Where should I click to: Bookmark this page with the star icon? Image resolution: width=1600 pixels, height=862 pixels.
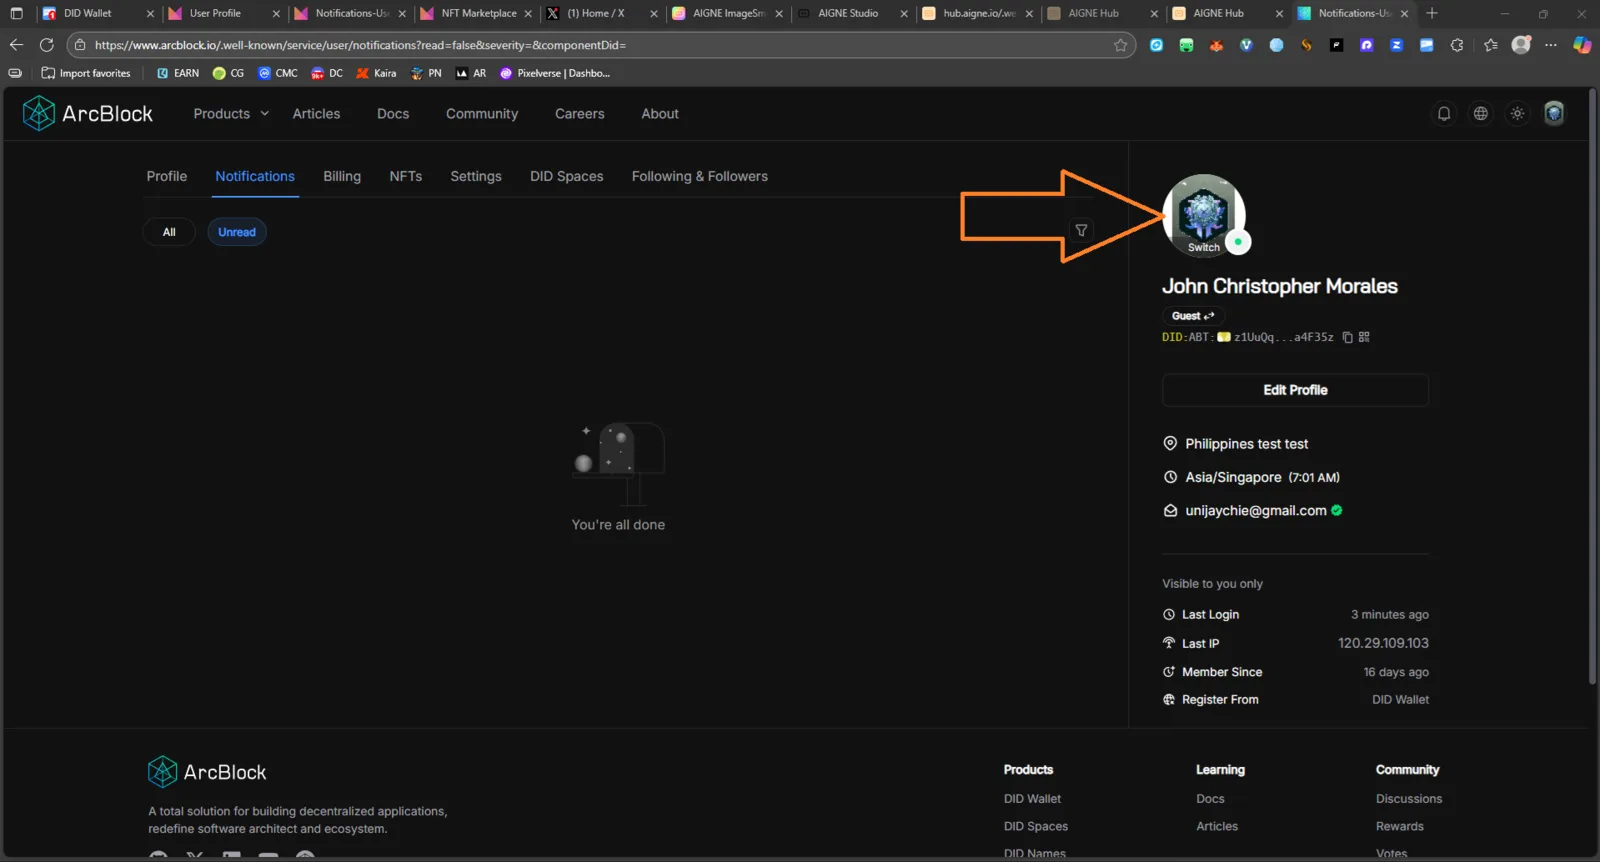click(x=1120, y=45)
